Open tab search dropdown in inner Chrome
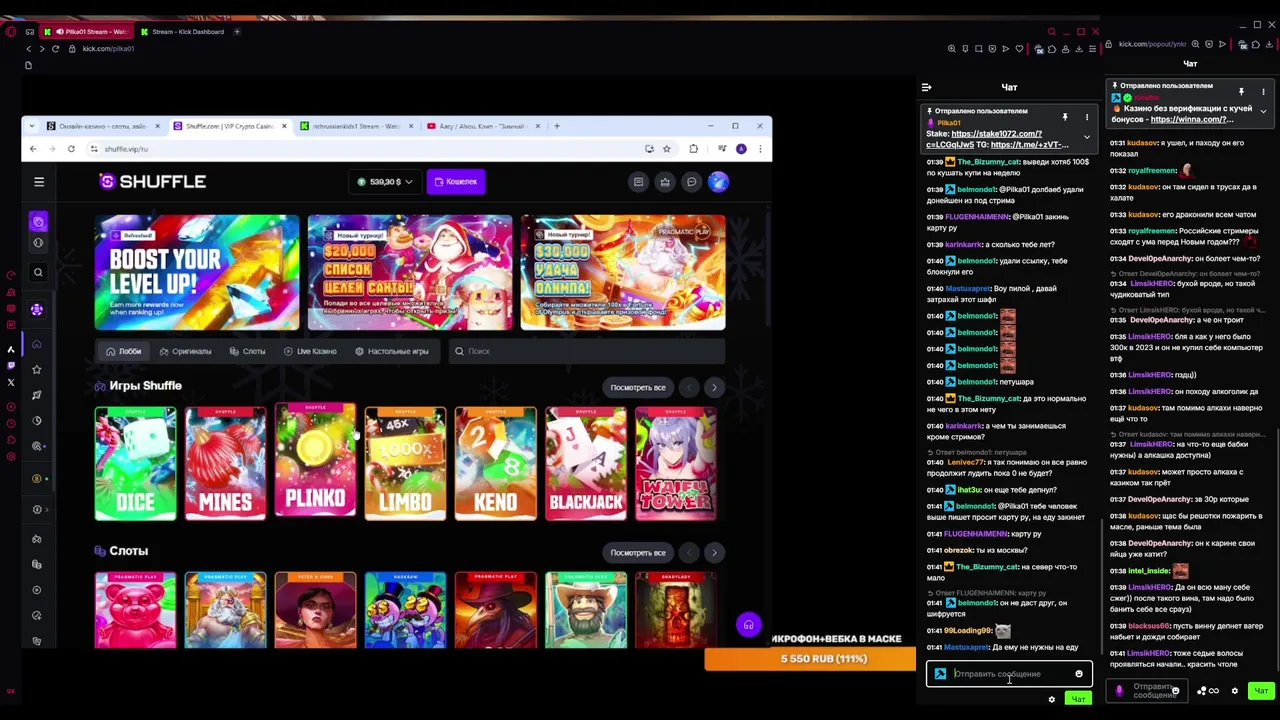The image size is (1280, 720). pyautogui.click(x=33, y=126)
